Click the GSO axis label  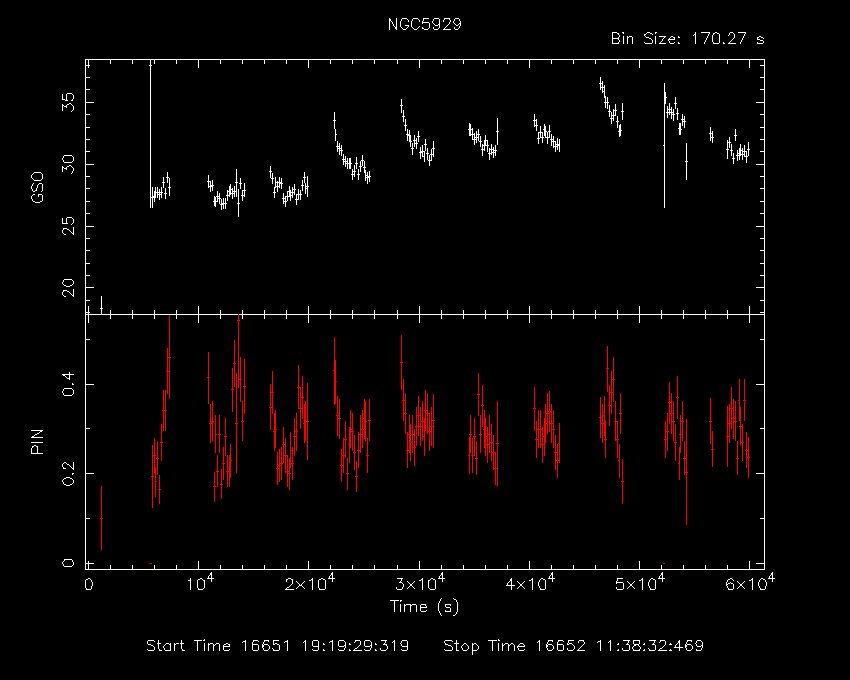pyautogui.click(x=37, y=187)
